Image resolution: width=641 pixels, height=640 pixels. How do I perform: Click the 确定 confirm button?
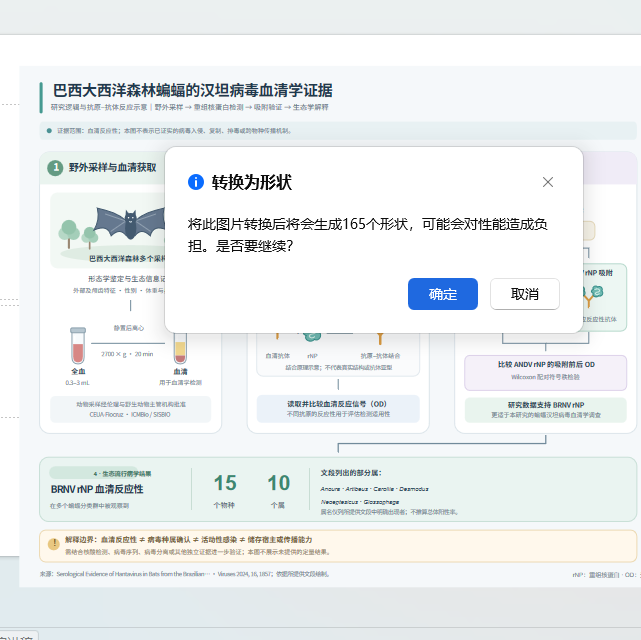tap(443, 294)
